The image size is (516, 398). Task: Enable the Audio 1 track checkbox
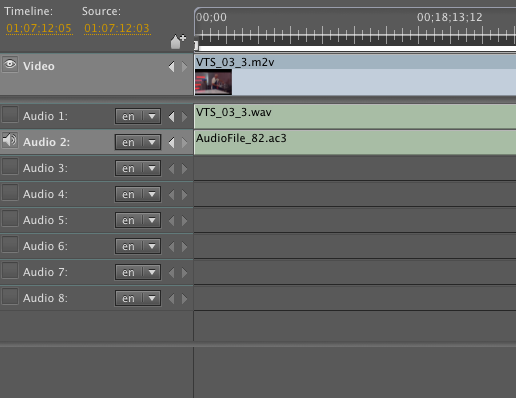pos(10,114)
